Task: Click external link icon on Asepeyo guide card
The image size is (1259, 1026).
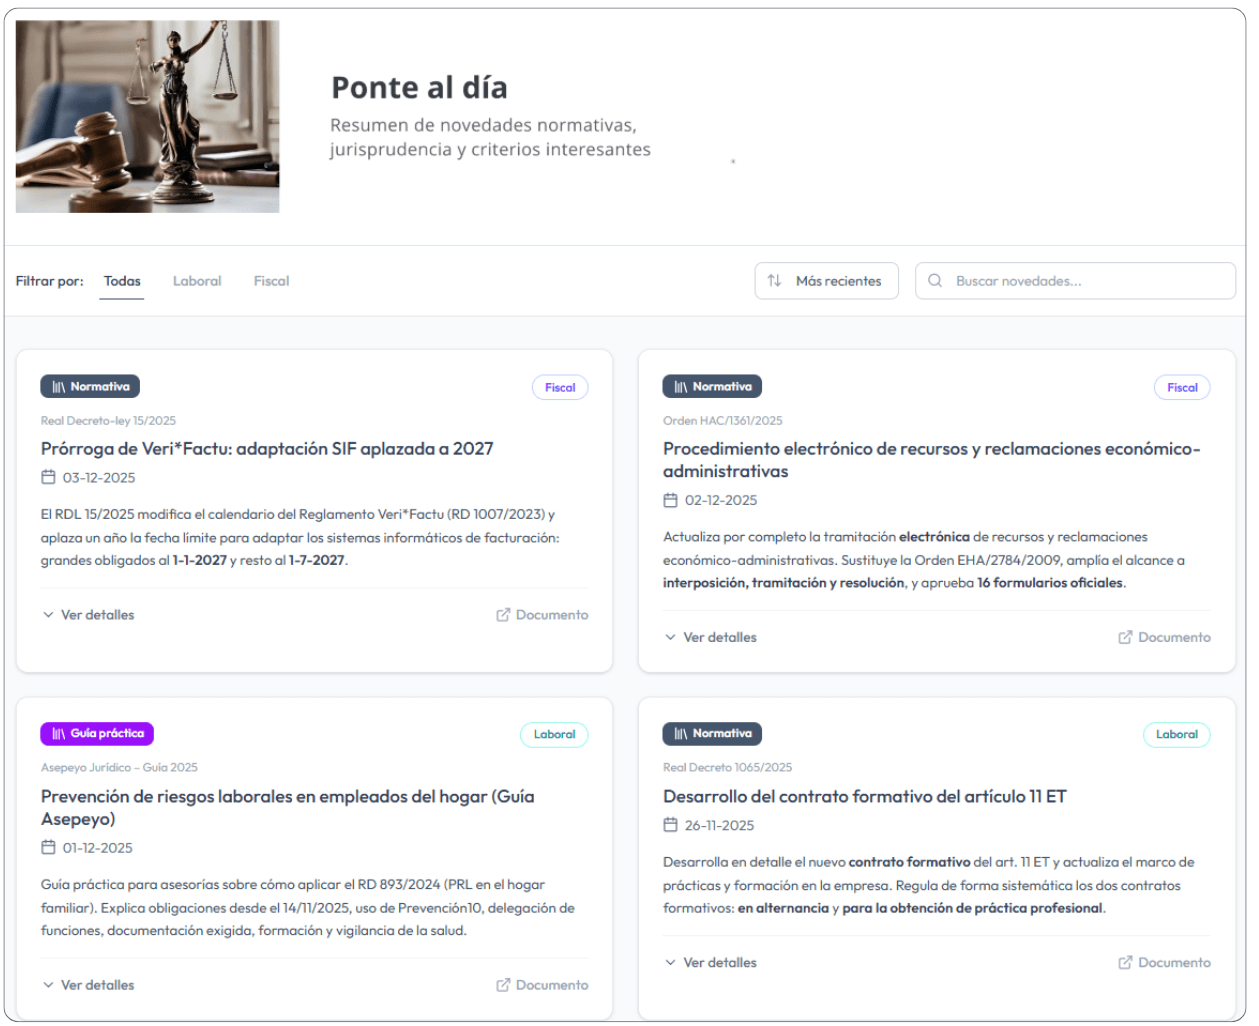Action: click(503, 985)
